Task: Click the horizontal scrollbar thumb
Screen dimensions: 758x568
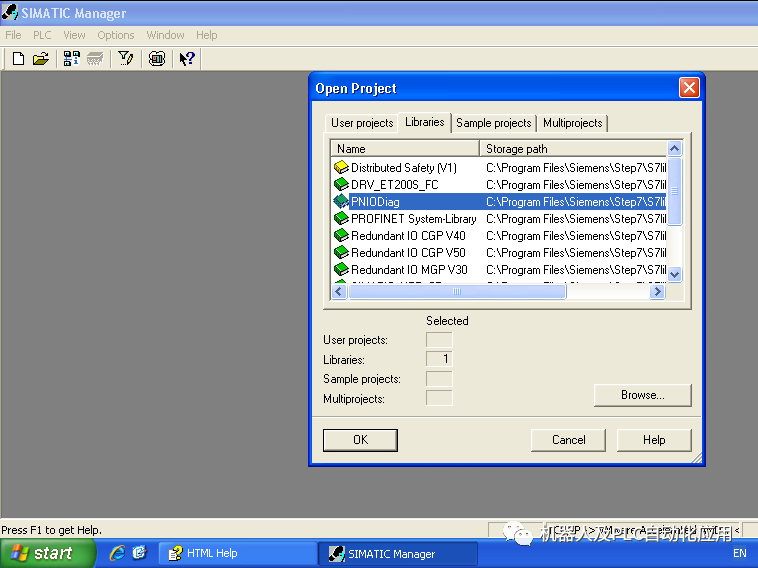Action: (457, 291)
